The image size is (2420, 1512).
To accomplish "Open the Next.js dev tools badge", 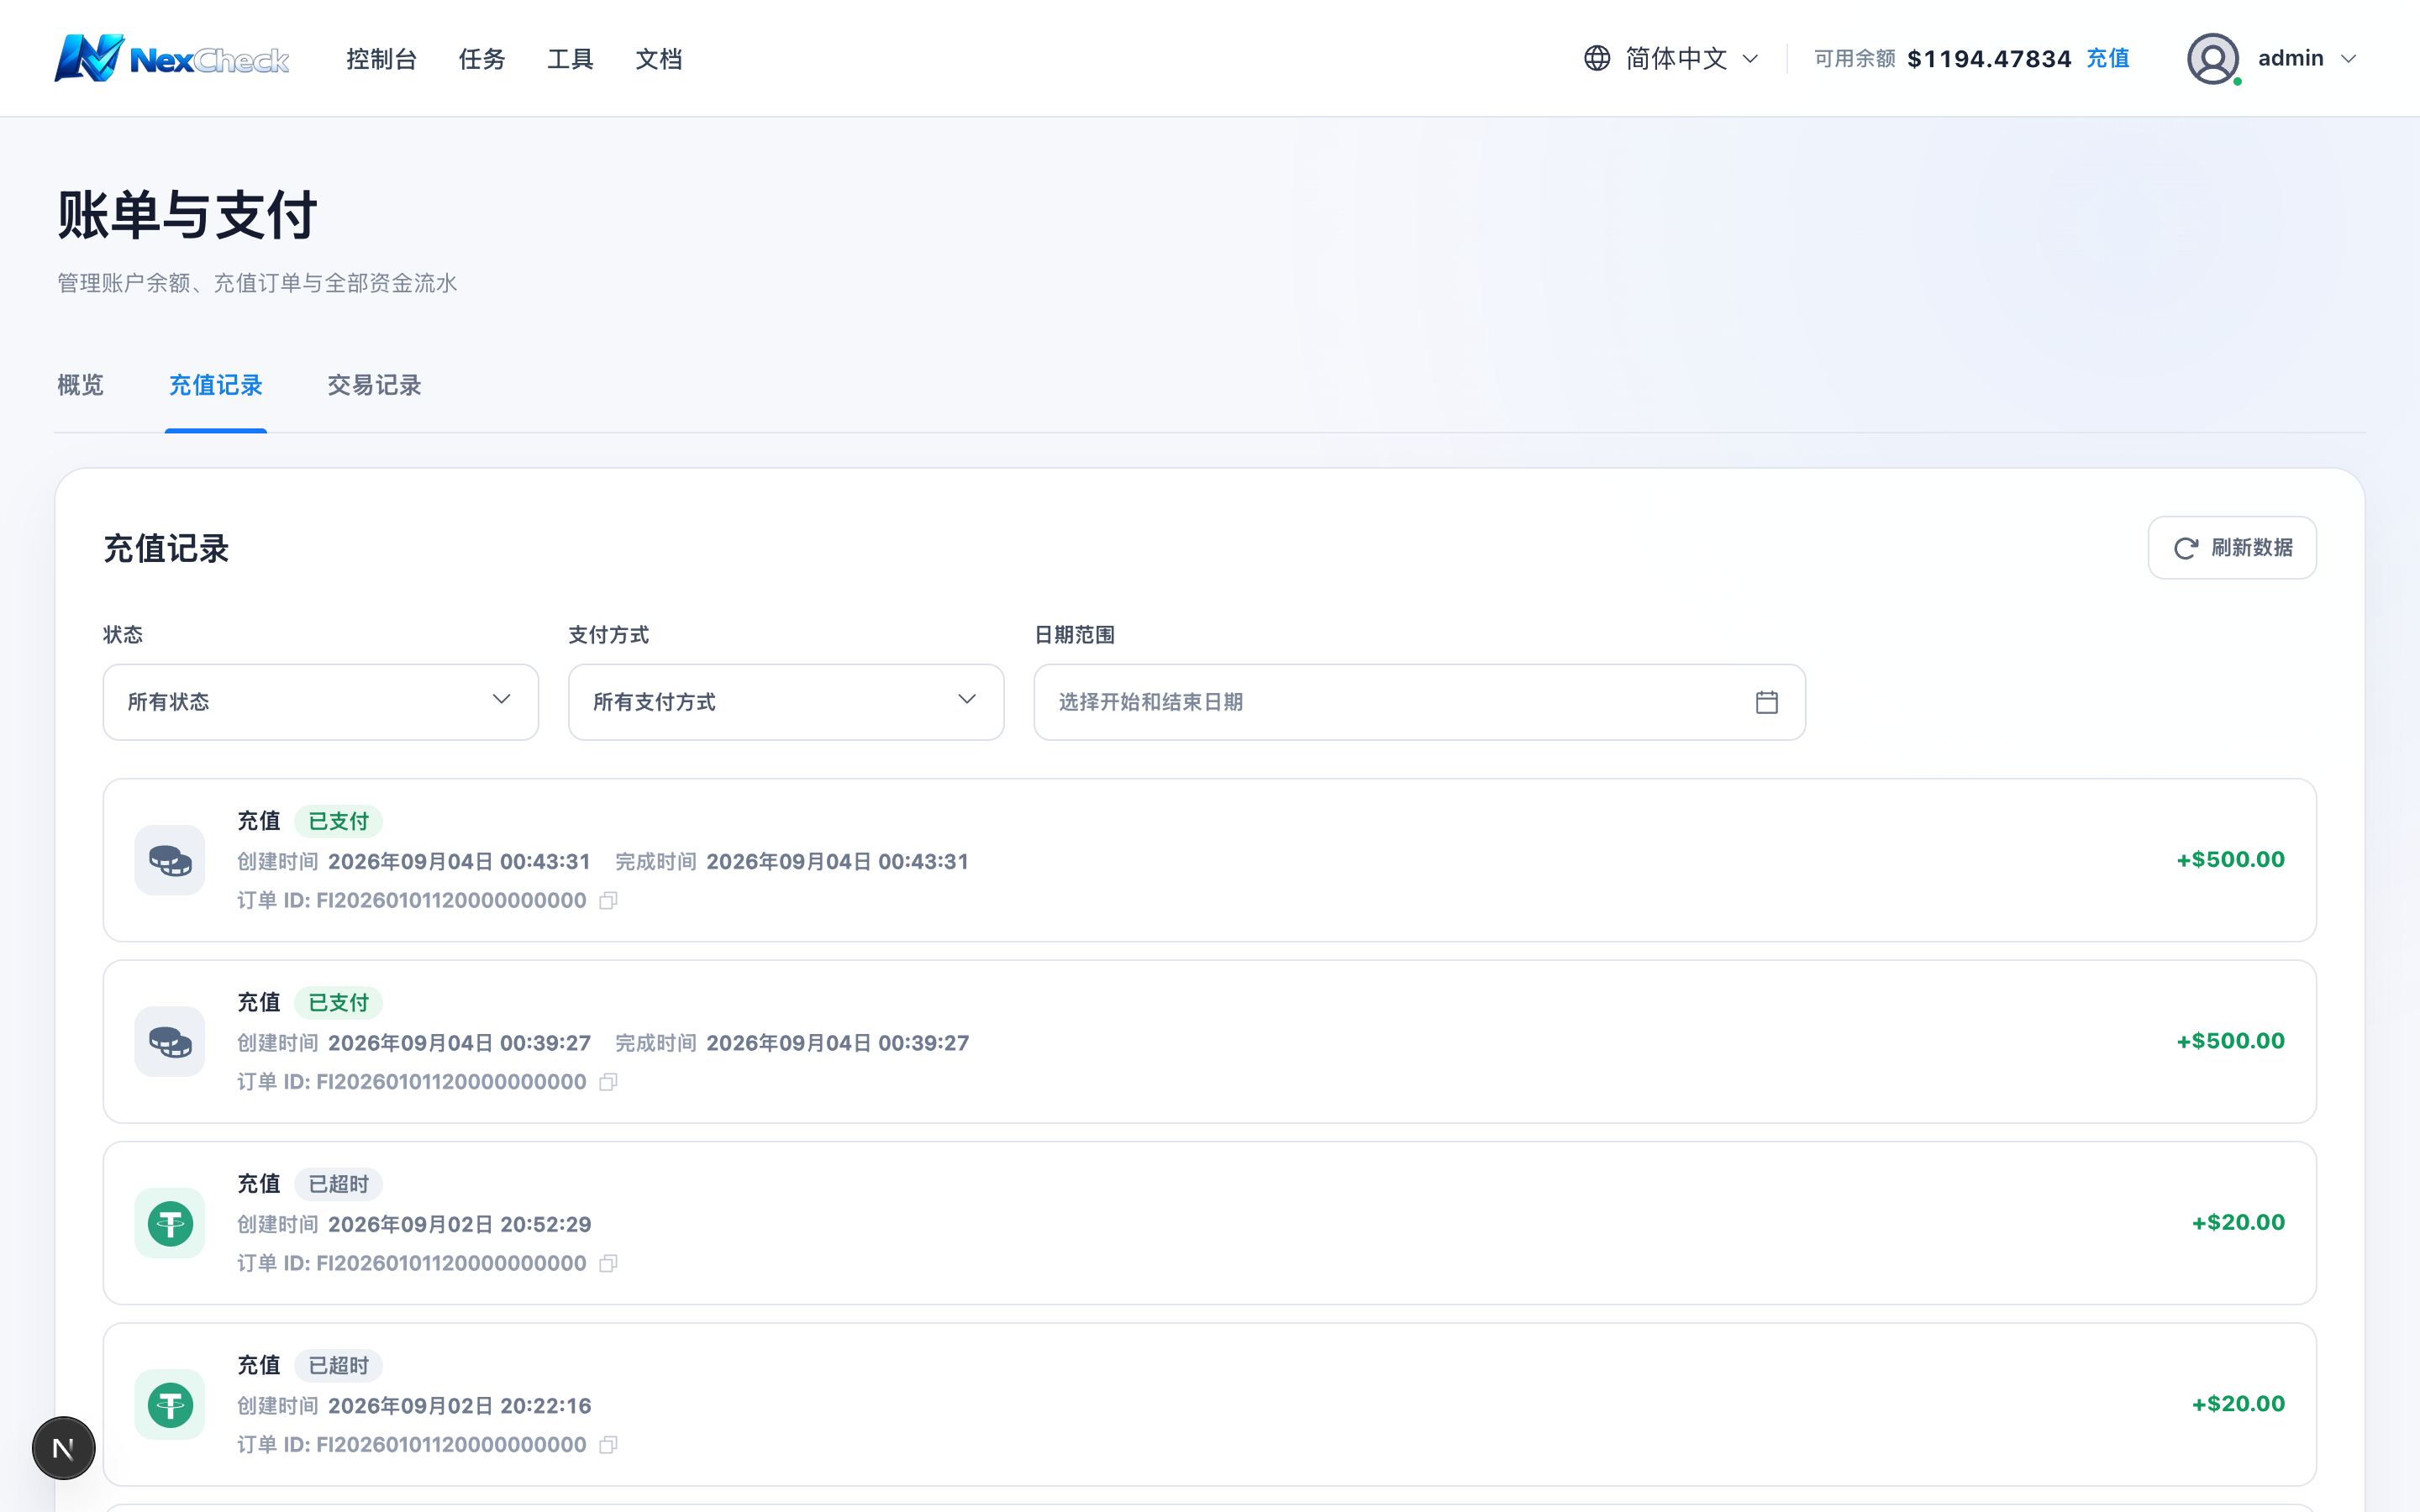I will (x=64, y=1448).
